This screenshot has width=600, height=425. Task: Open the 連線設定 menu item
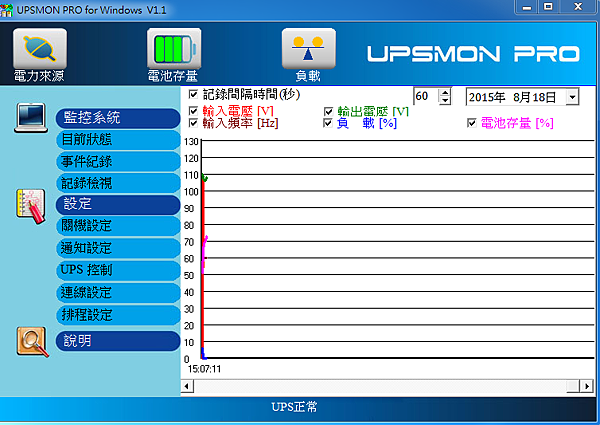coord(118,293)
